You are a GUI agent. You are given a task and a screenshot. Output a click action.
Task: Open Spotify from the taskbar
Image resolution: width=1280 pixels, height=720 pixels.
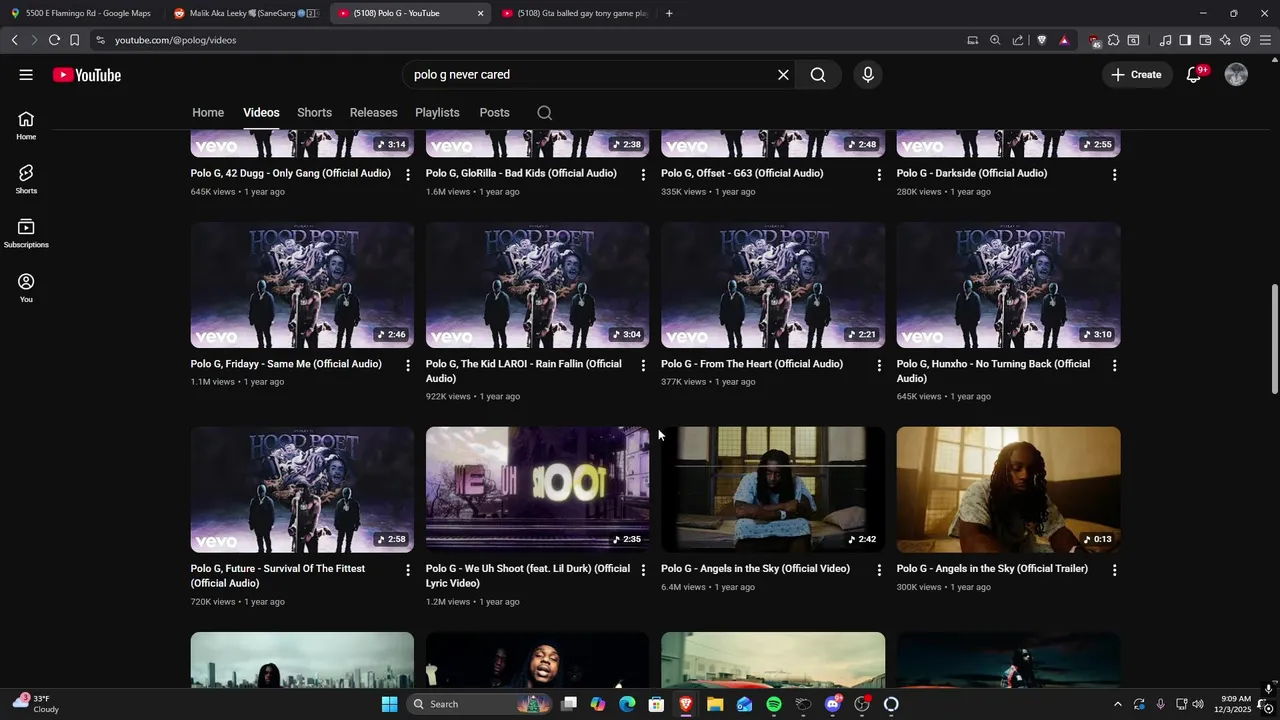[774, 704]
